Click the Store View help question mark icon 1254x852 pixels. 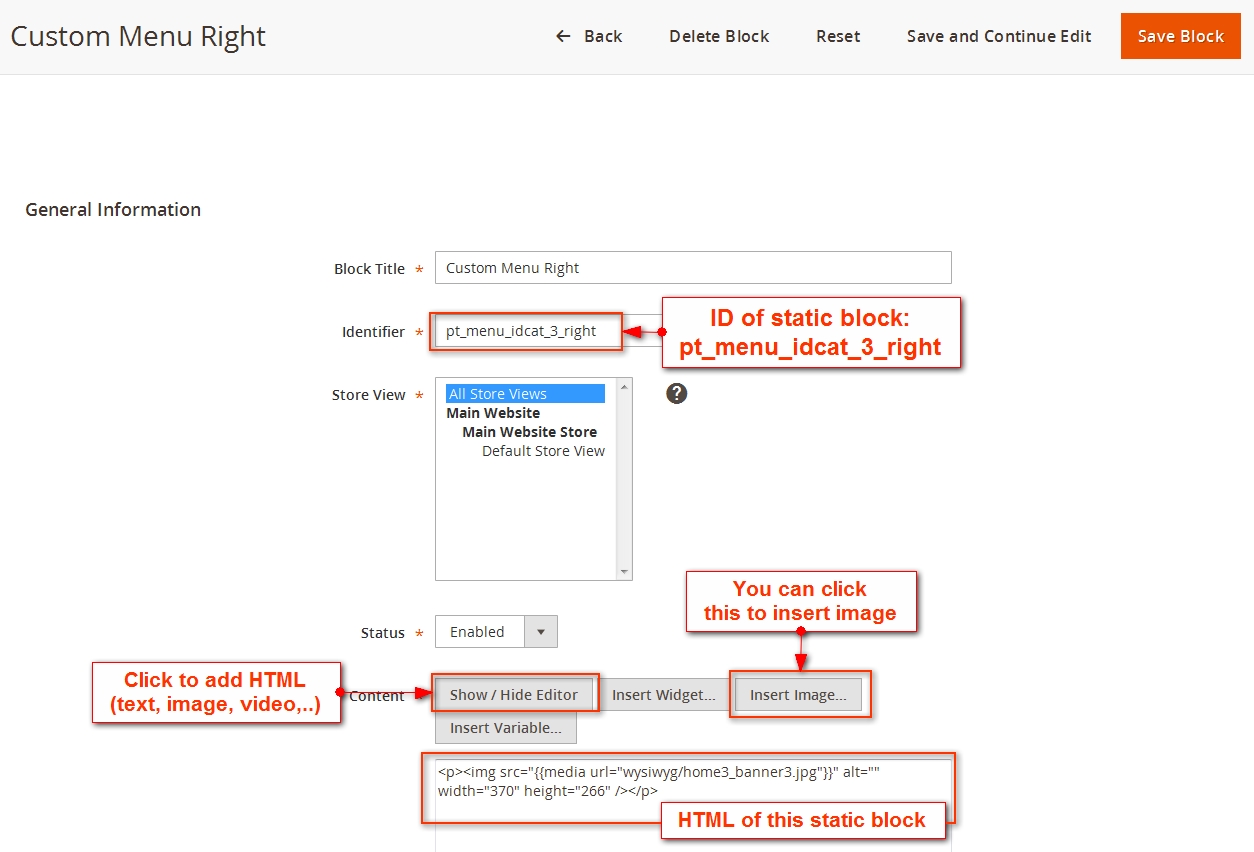677,394
